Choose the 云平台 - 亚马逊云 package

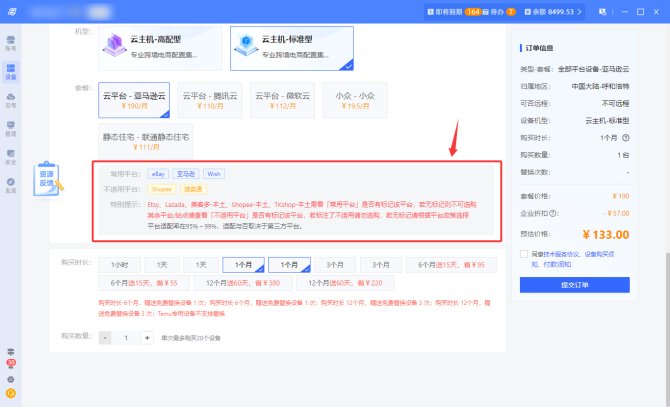click(x=134, y=100)
